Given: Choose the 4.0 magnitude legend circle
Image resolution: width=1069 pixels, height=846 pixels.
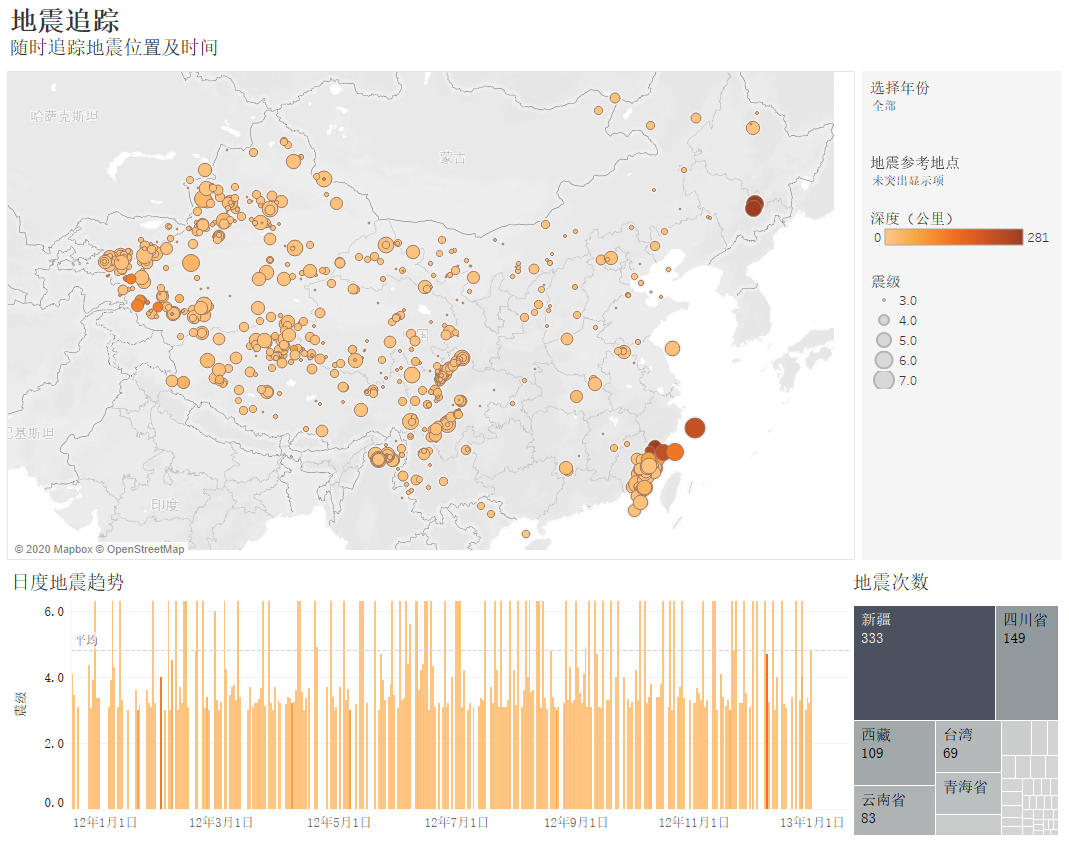Looking at the screenshot, I should (x=884, y=320).
